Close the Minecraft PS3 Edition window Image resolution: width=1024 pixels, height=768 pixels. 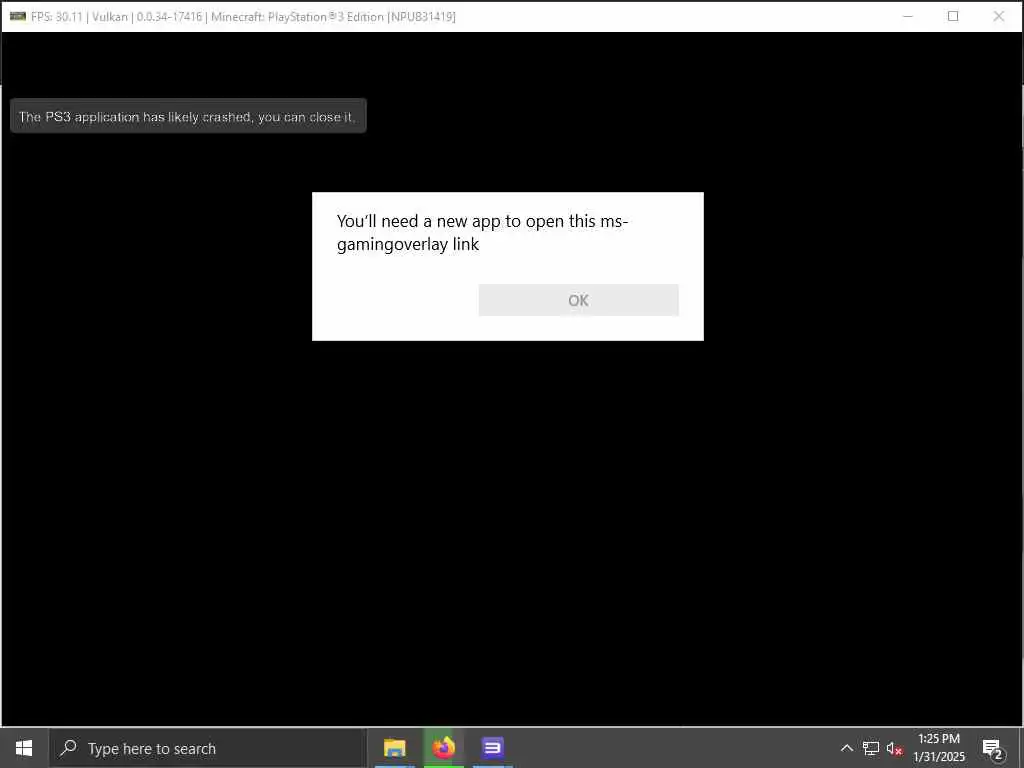click(x=999, y=16)
